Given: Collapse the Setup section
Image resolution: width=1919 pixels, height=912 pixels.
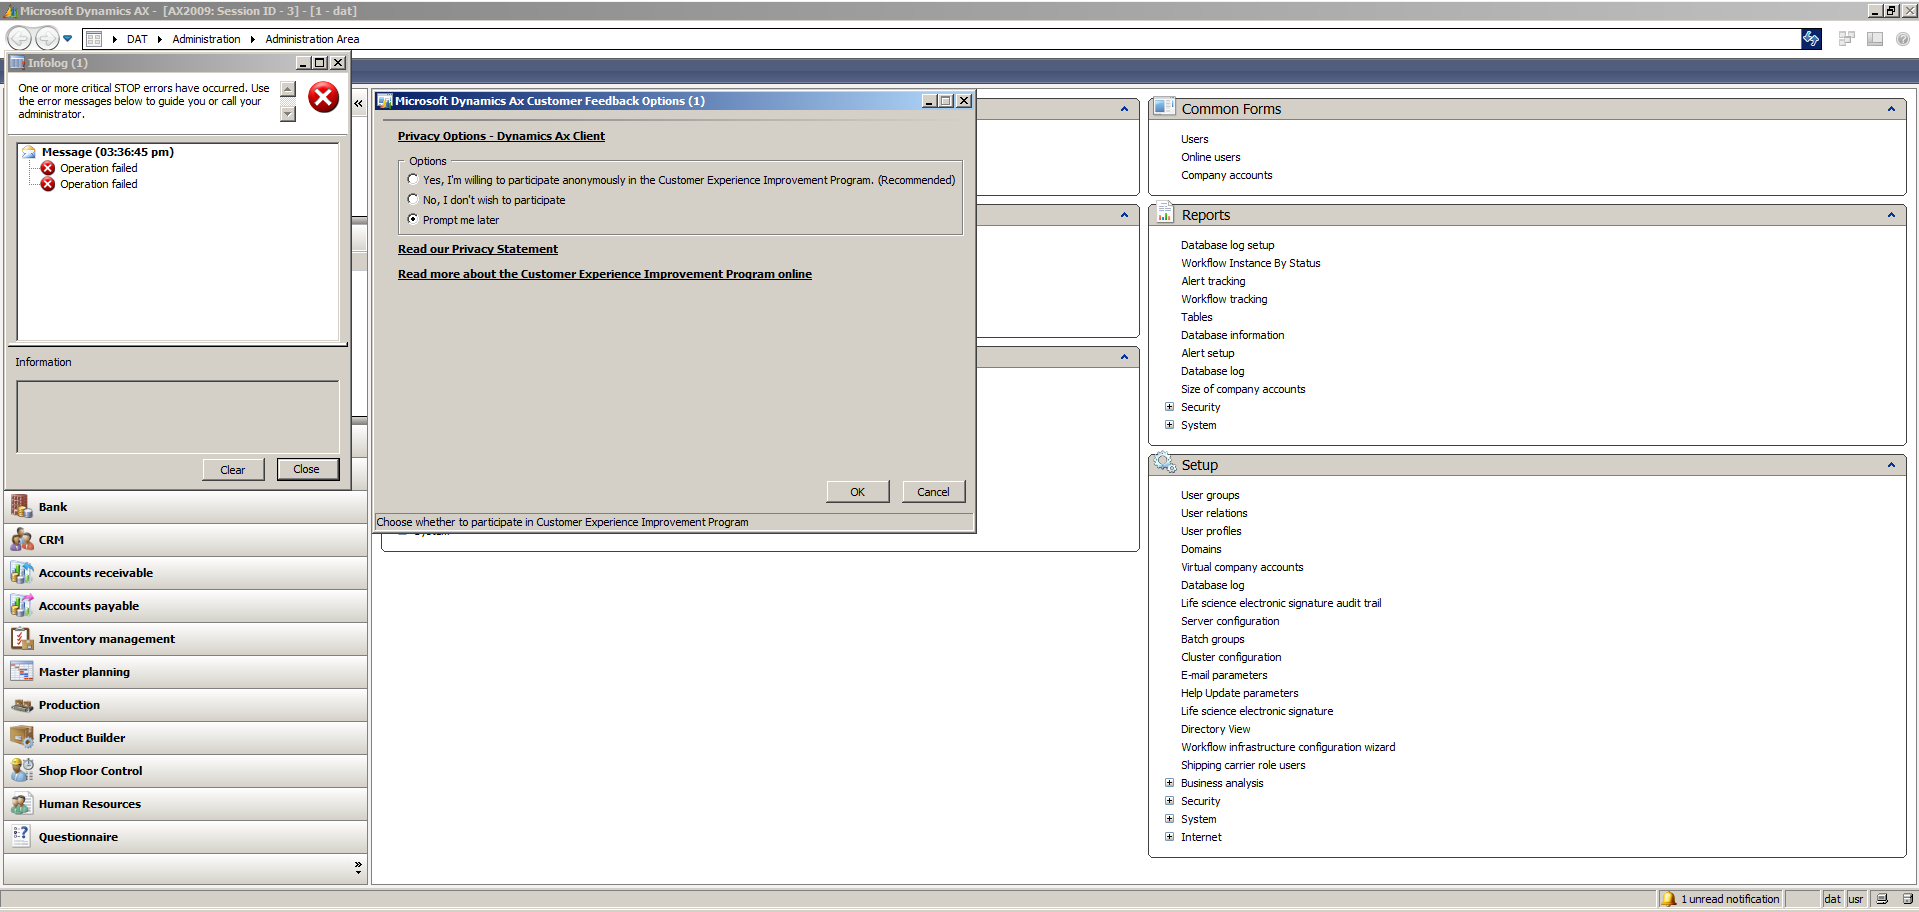Looking at the screenshot, I should point(1891,465).
